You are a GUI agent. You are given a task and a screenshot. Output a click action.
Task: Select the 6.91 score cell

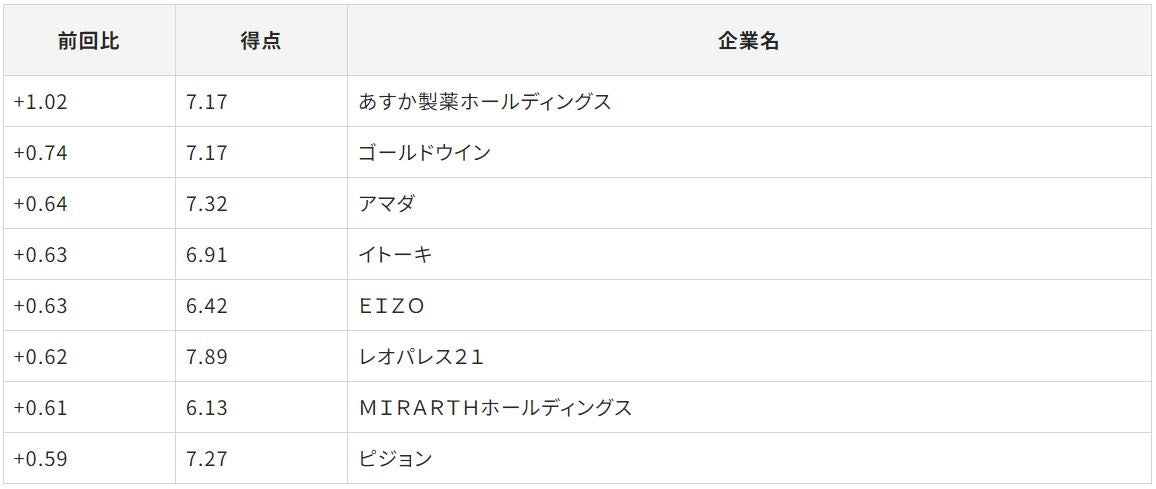pos(261,254)
